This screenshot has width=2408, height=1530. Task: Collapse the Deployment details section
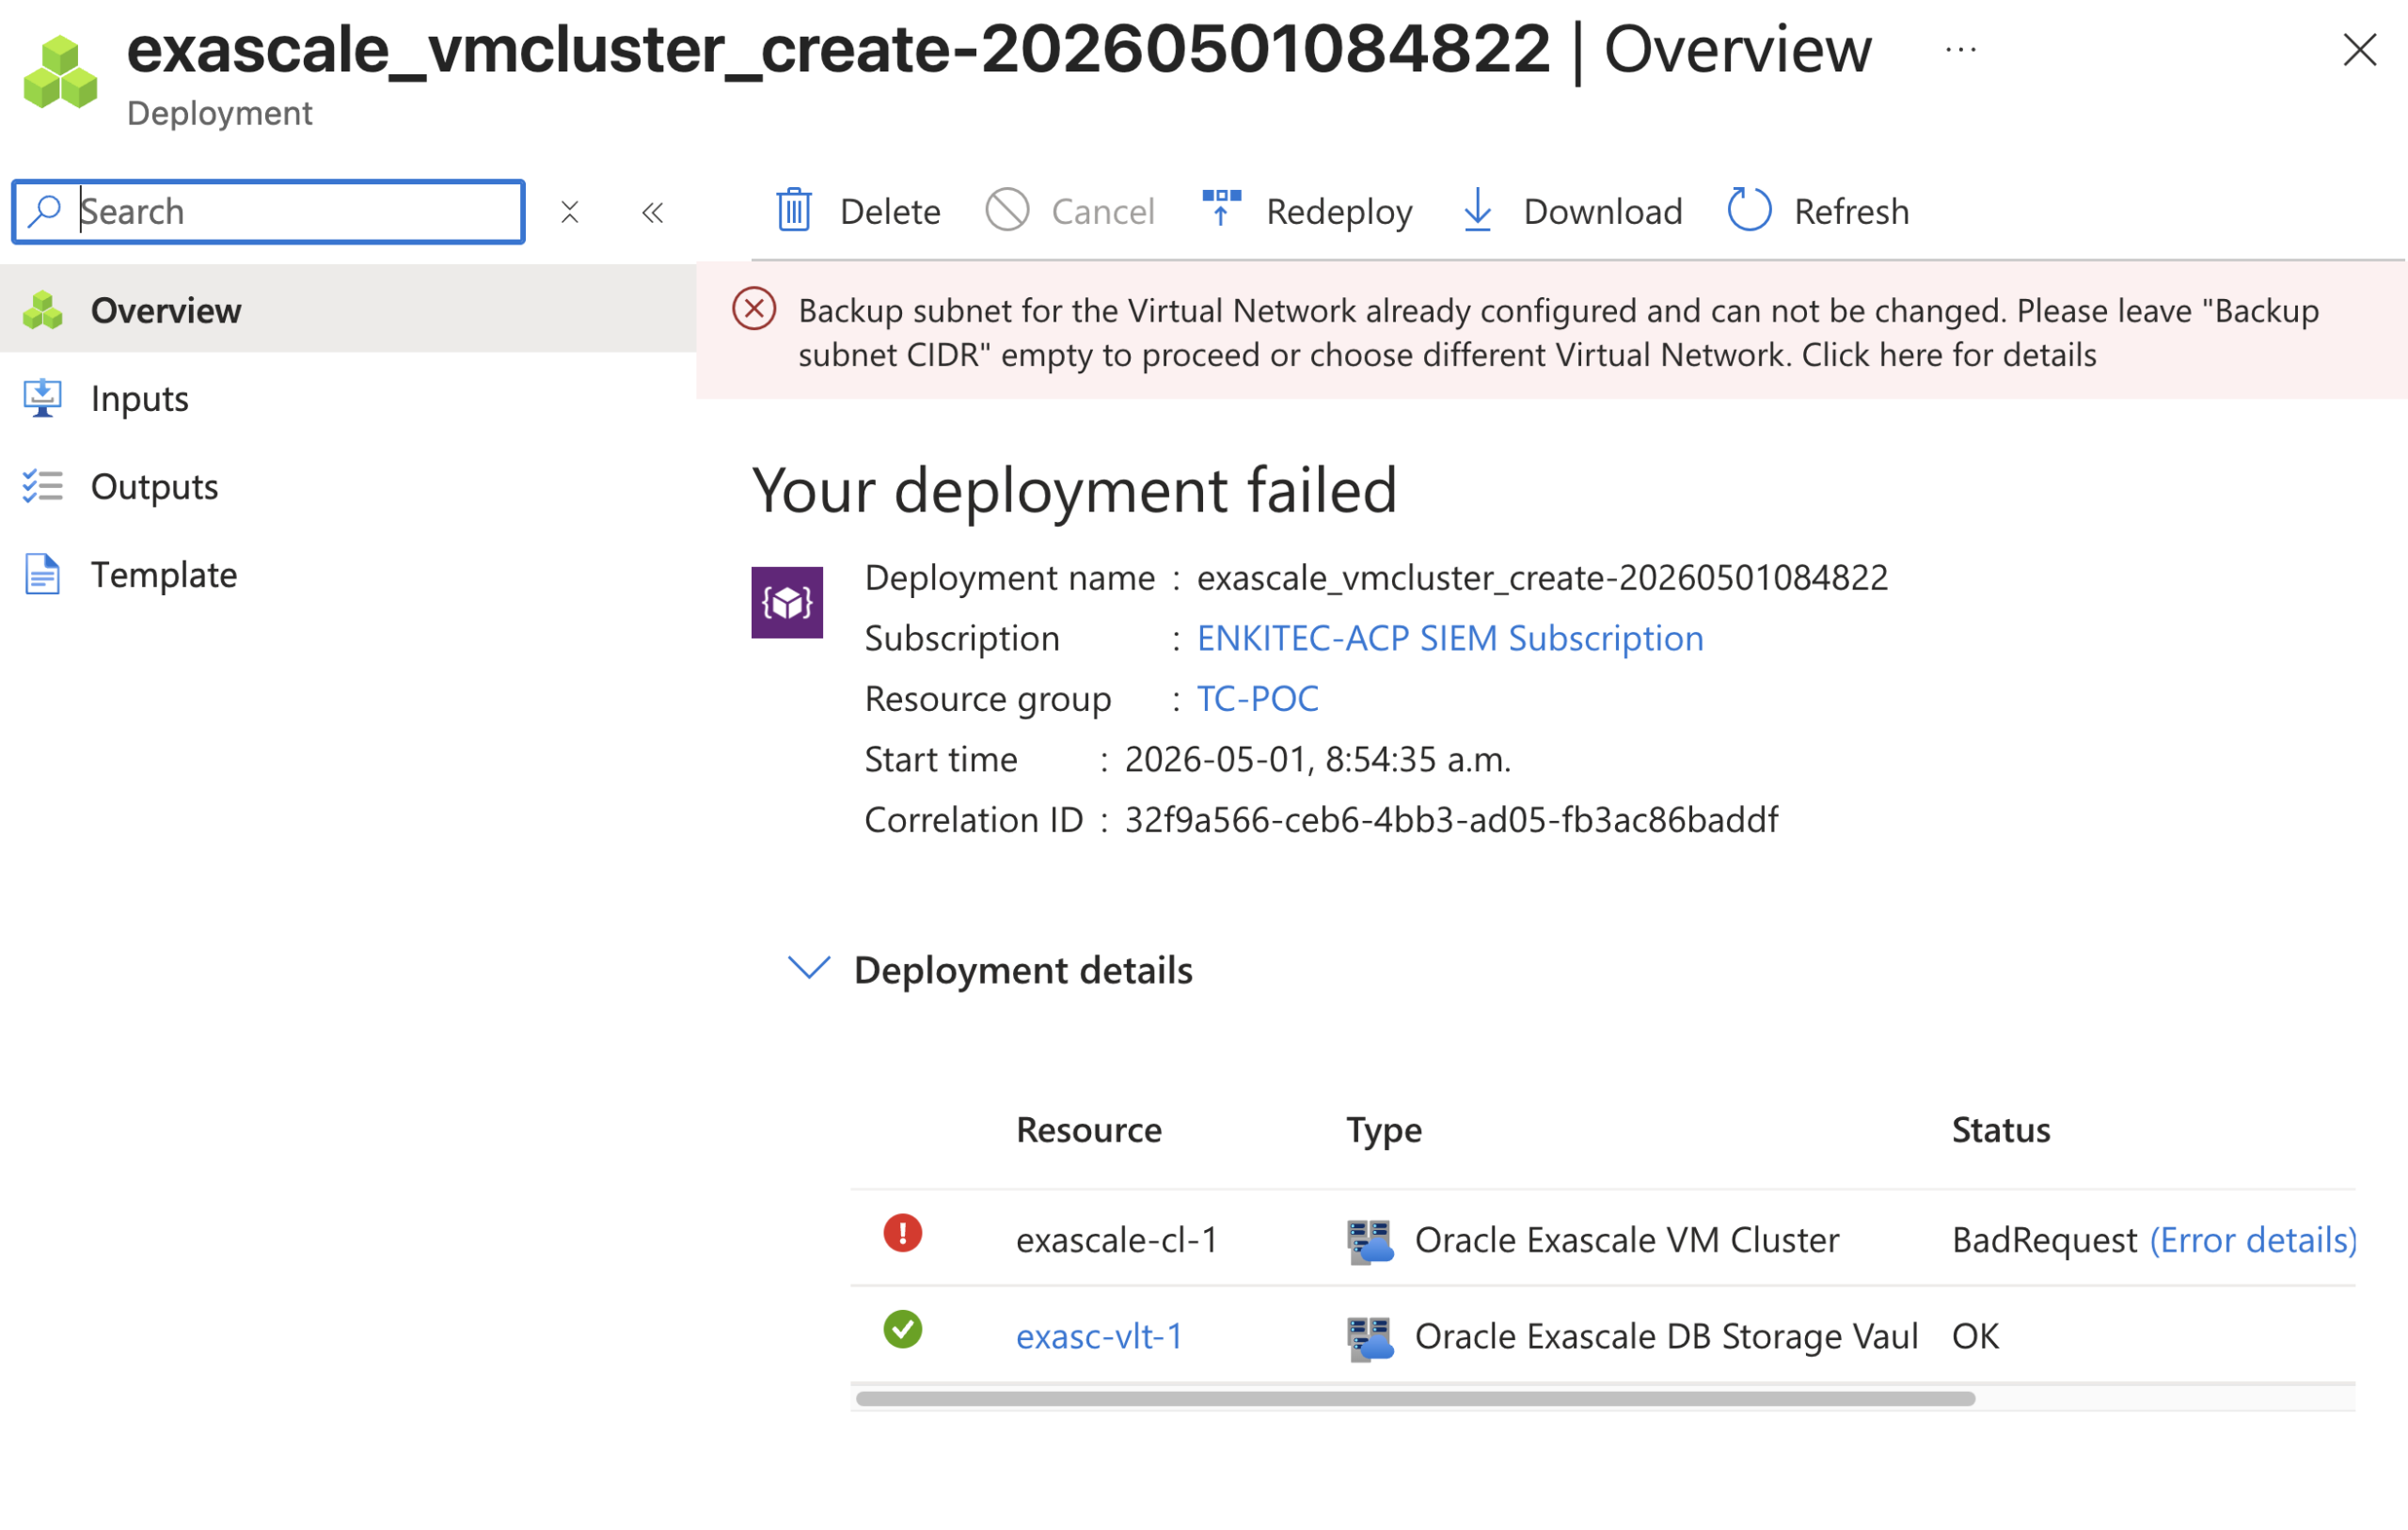[x=808, y=968]
